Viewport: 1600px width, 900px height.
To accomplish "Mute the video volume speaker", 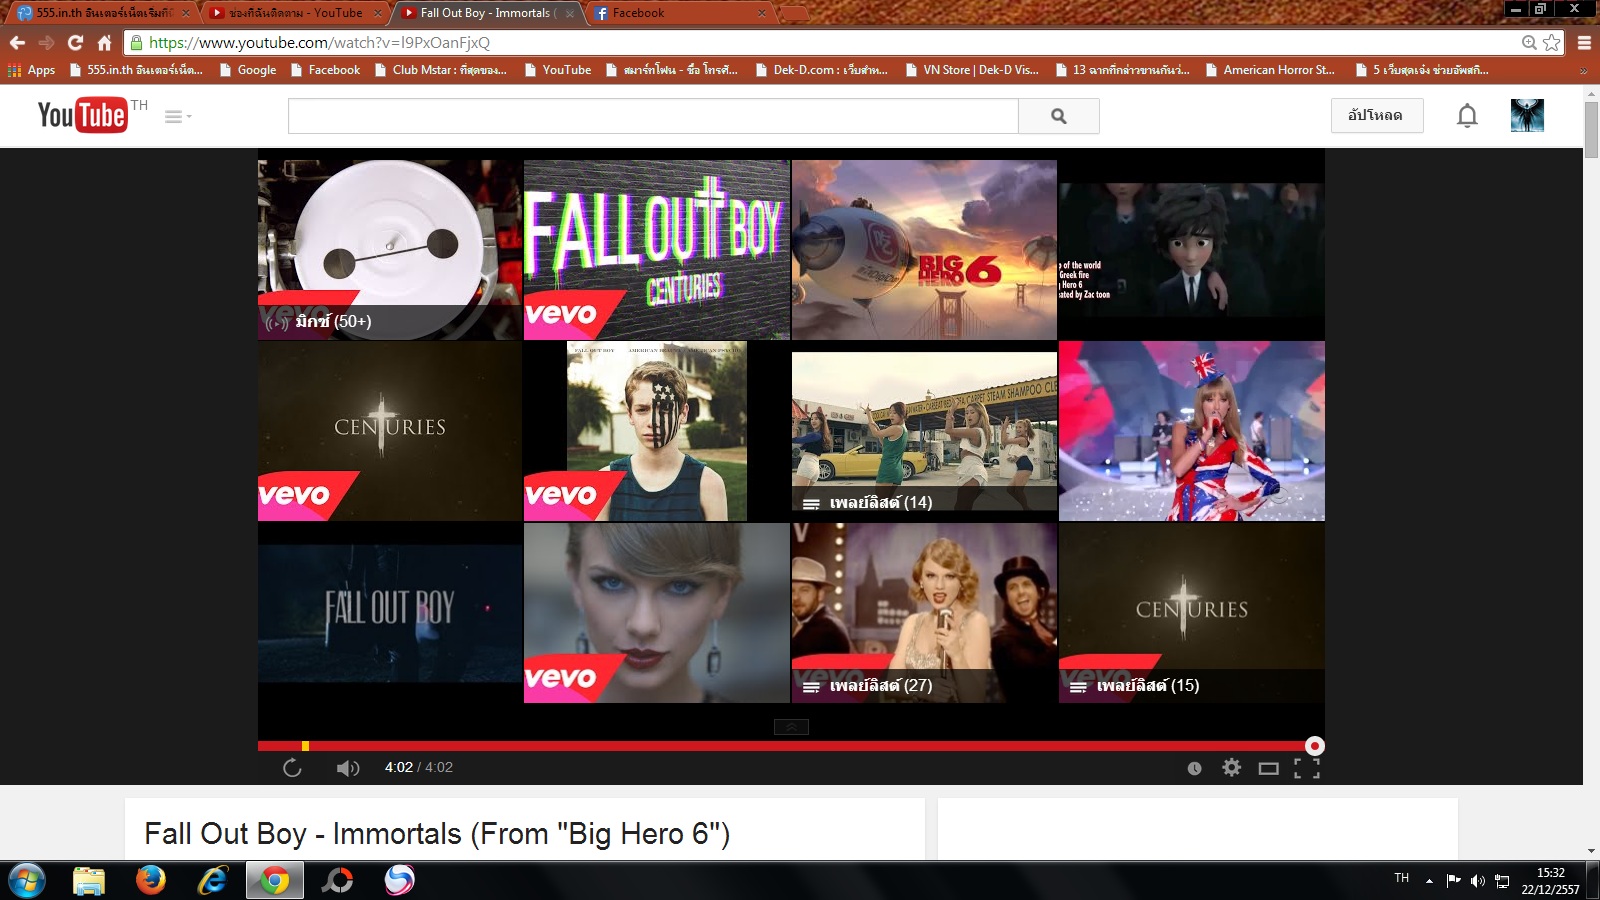I will pos(348,768).
